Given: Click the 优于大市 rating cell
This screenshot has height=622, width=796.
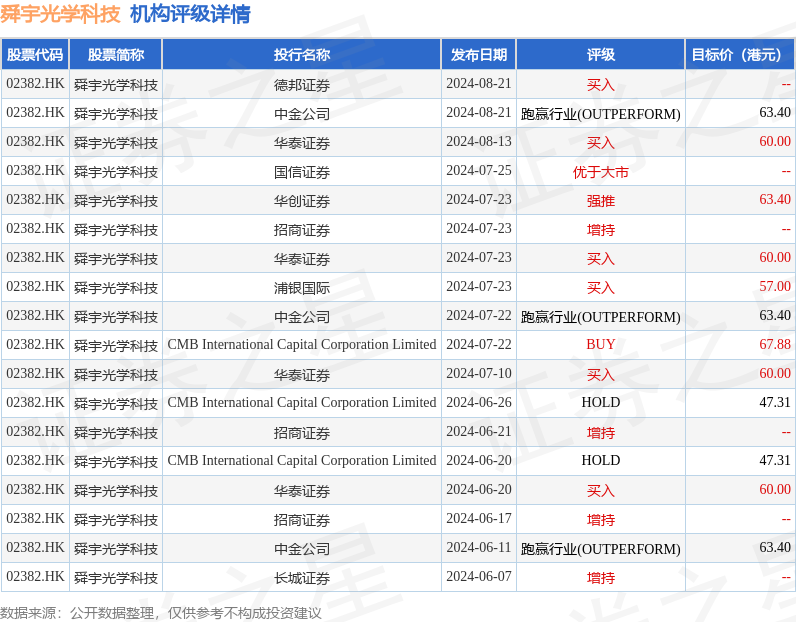Looking at the screenshot, I should click(x=601, y=172).
